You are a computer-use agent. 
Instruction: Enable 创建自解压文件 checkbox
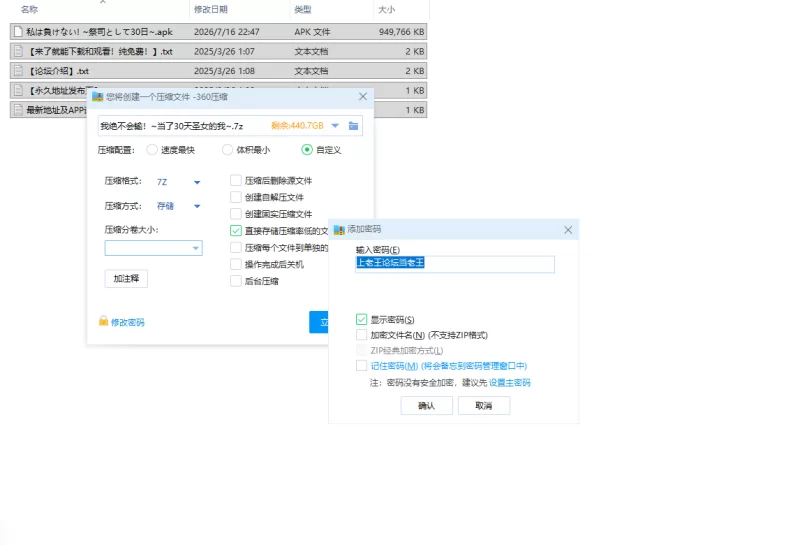(236, 197)
